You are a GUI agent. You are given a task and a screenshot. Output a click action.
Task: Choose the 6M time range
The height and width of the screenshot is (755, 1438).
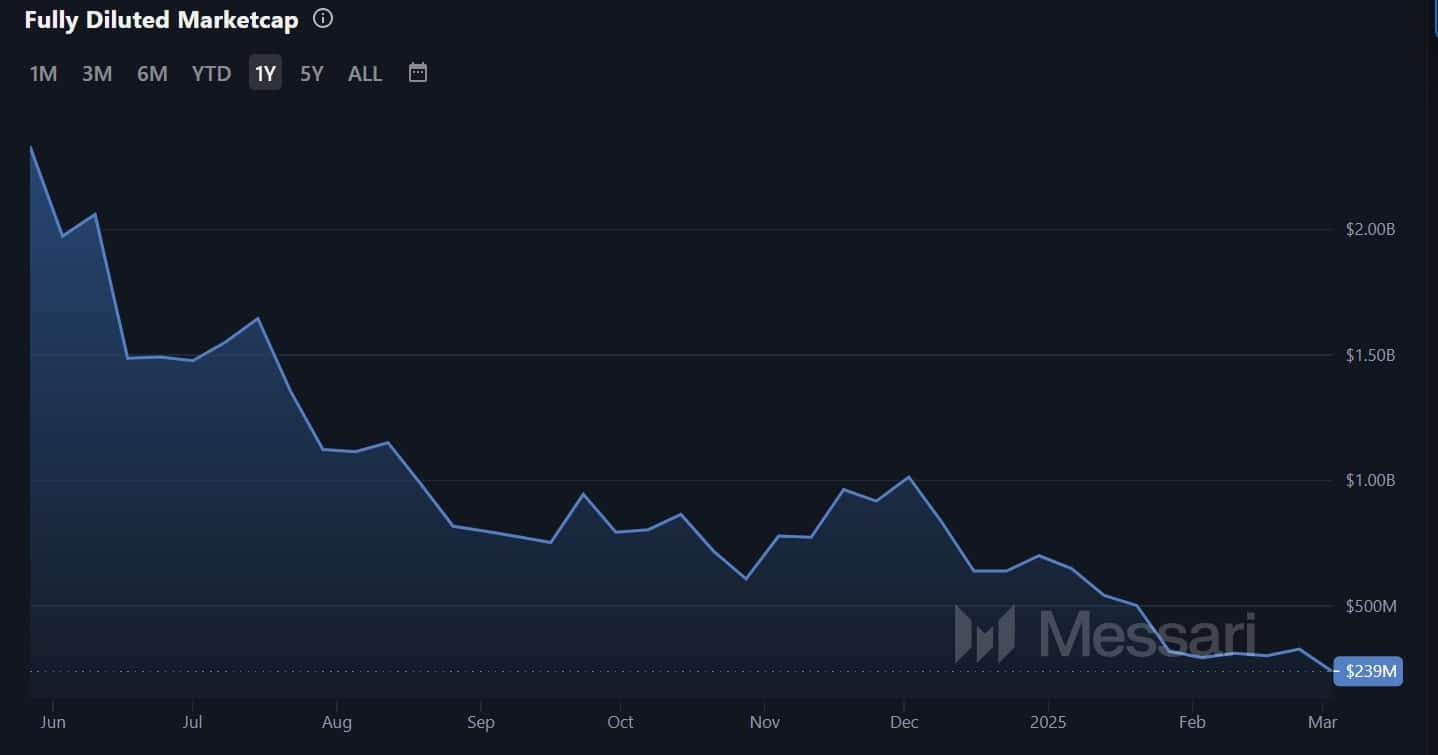click(x=152, y=73)
